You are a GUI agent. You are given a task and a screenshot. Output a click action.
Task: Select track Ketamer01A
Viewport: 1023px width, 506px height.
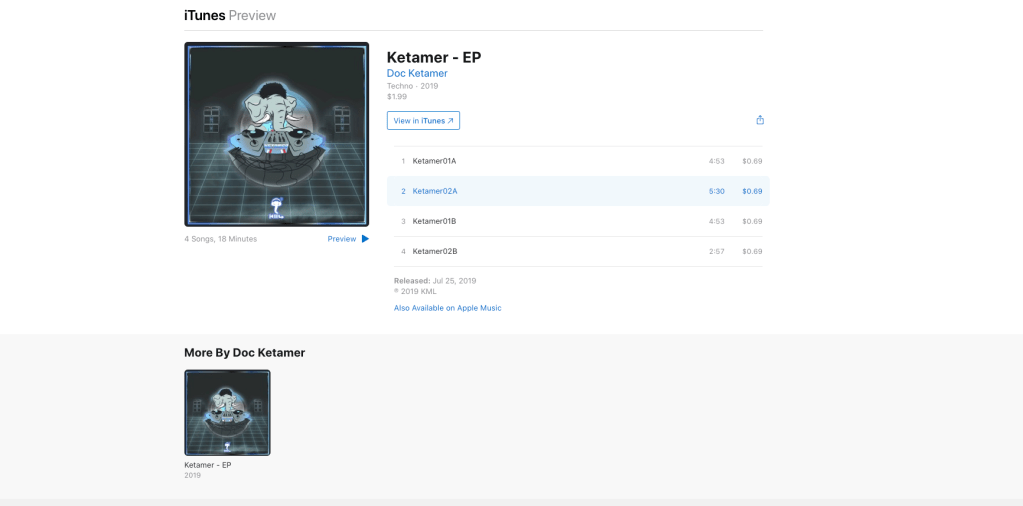click(x=578, y=161)
